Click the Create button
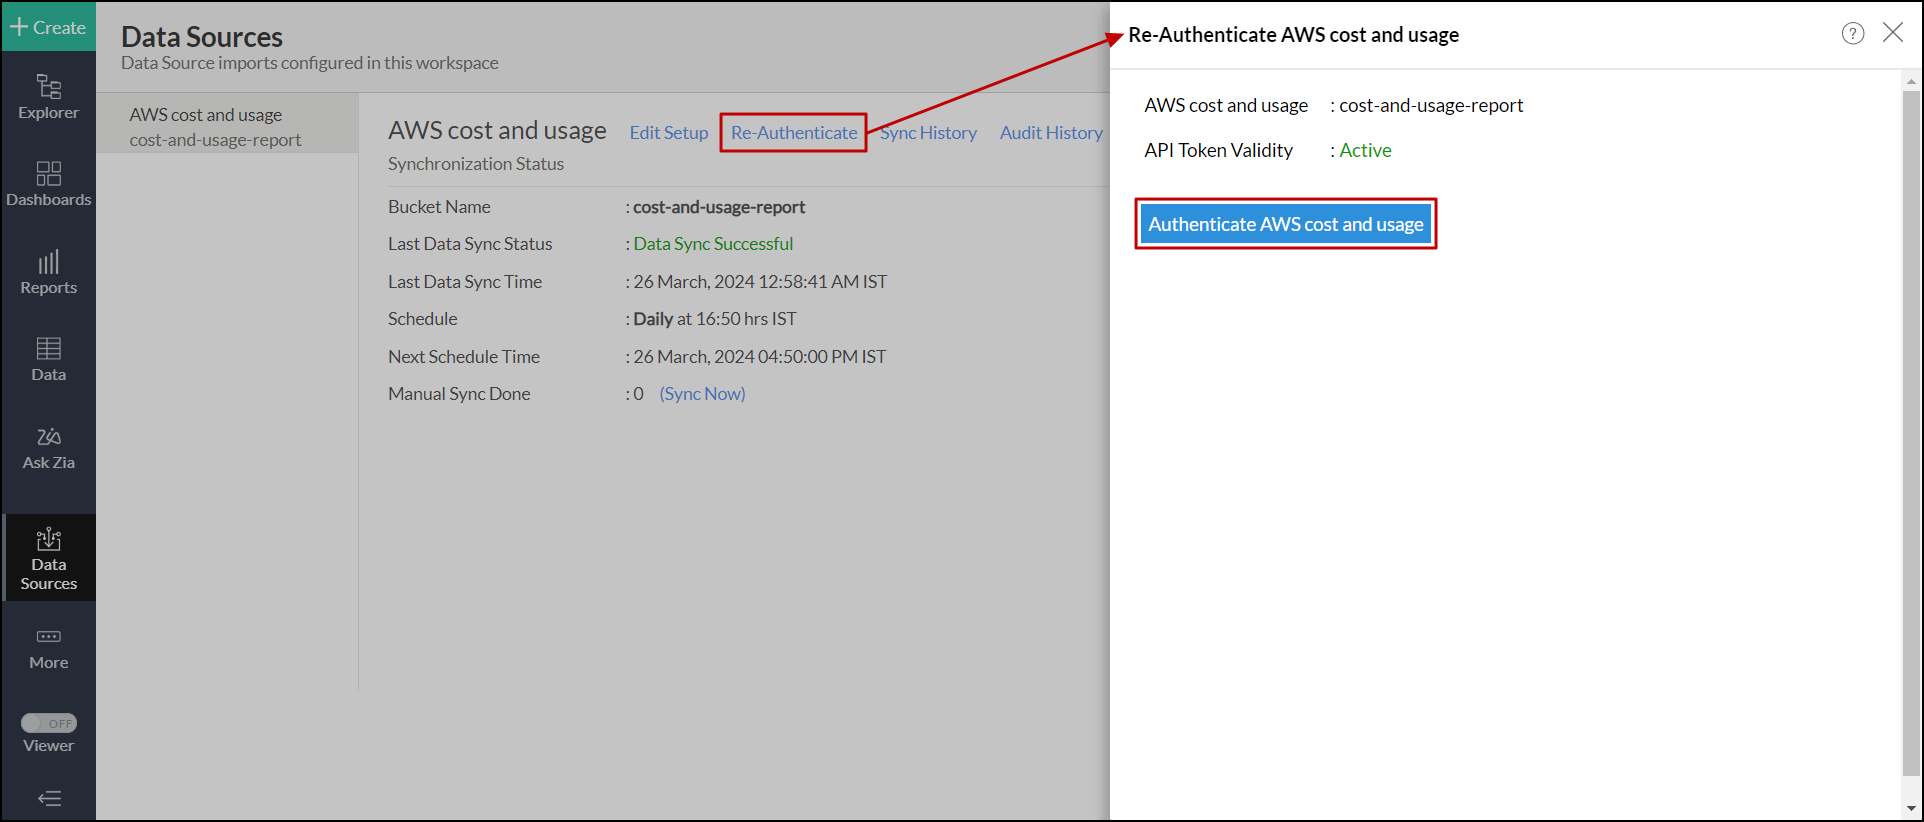The height and width of the screenshot is (822, 1924). click(x=48, y=27)
